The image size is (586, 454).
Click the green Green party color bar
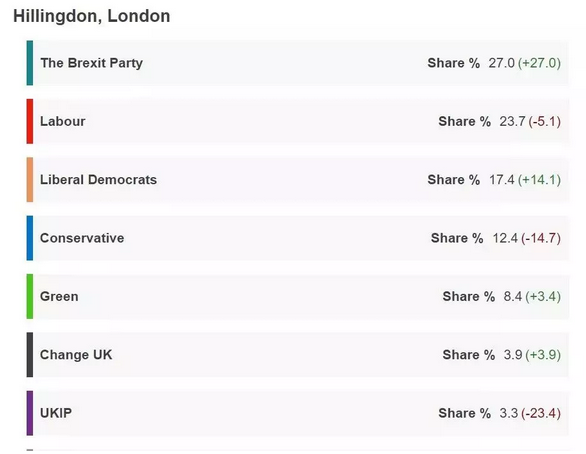30,296
